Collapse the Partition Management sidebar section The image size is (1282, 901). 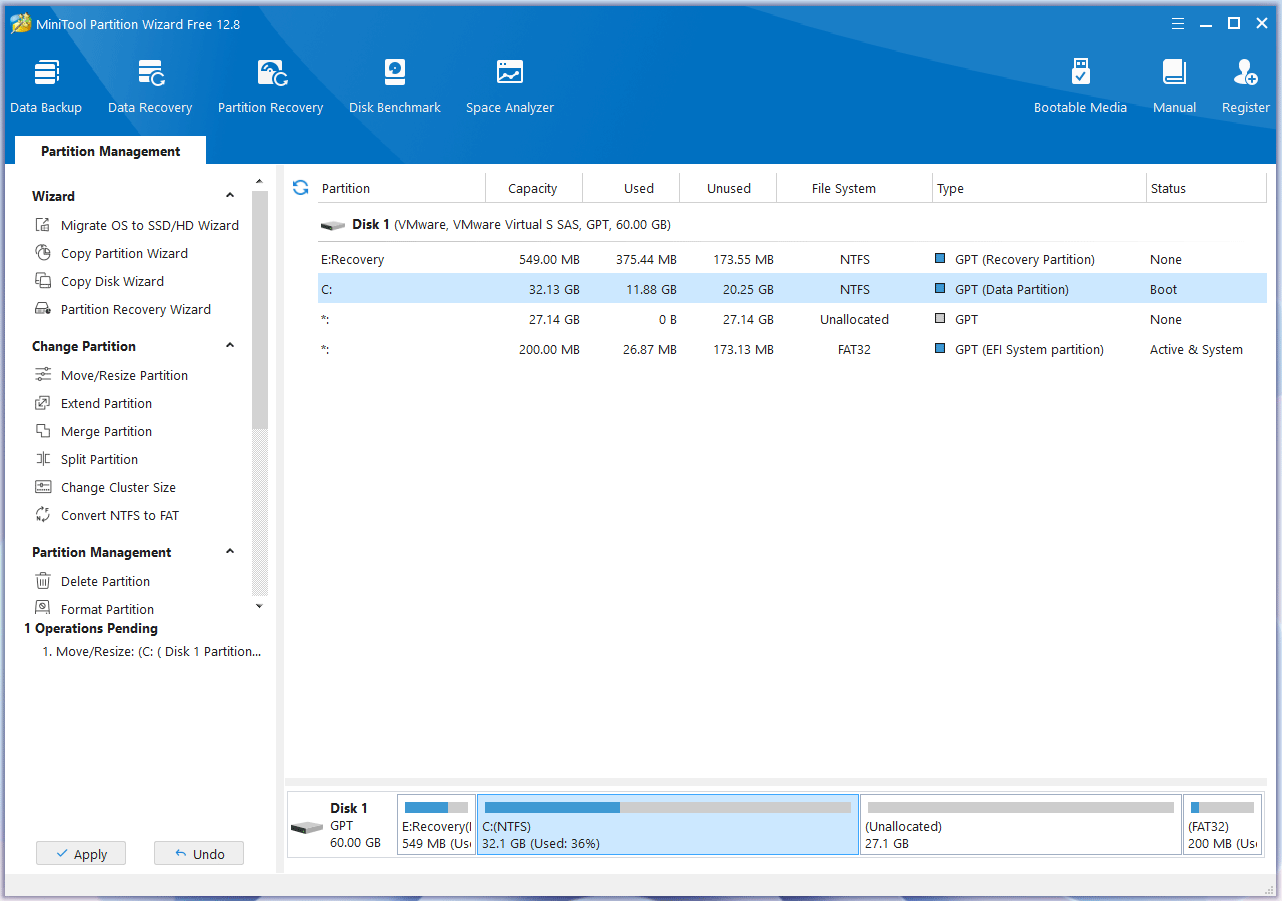(x=230, y=552)
